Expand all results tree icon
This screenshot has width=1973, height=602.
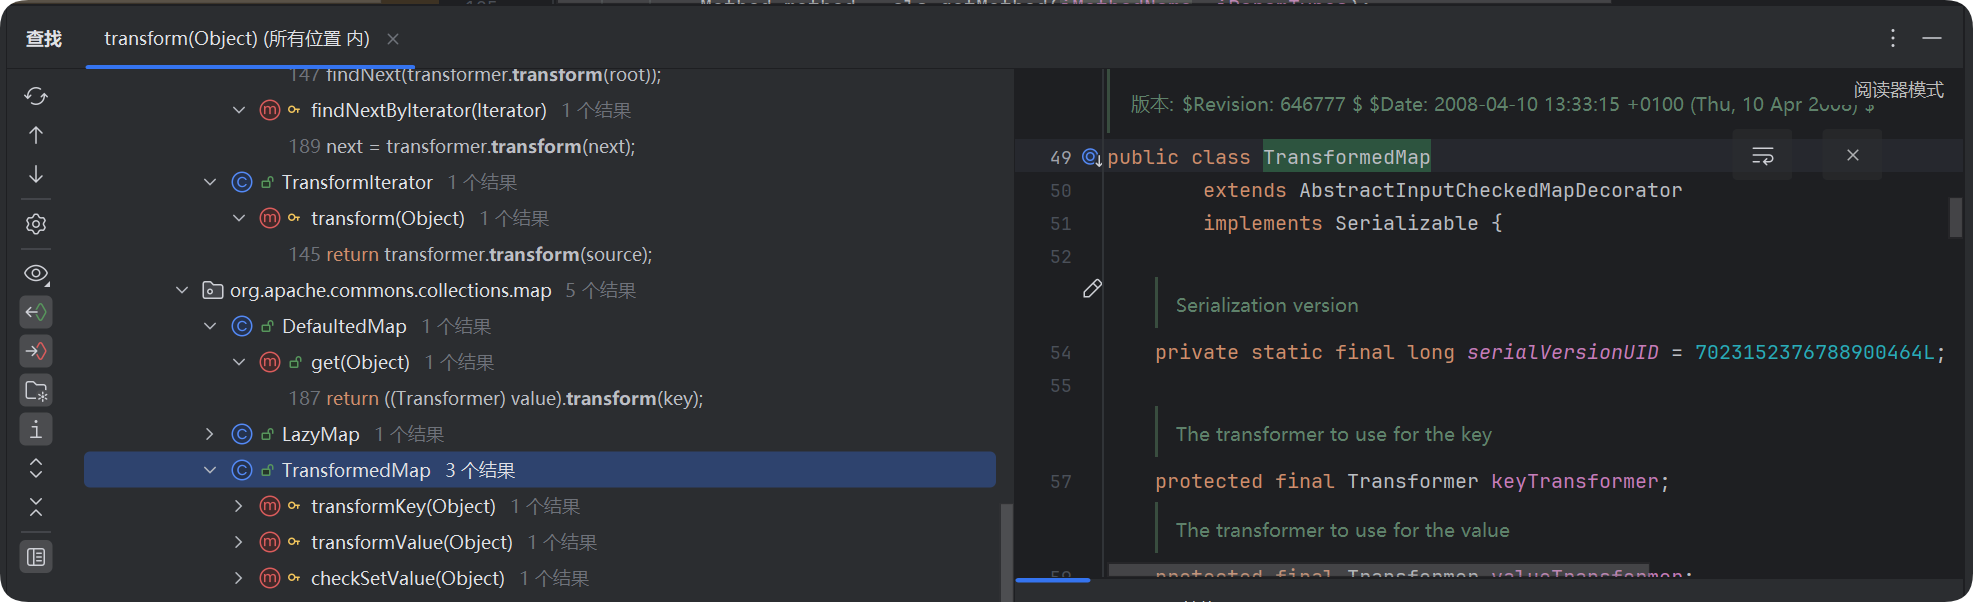[x=36, y=468]
